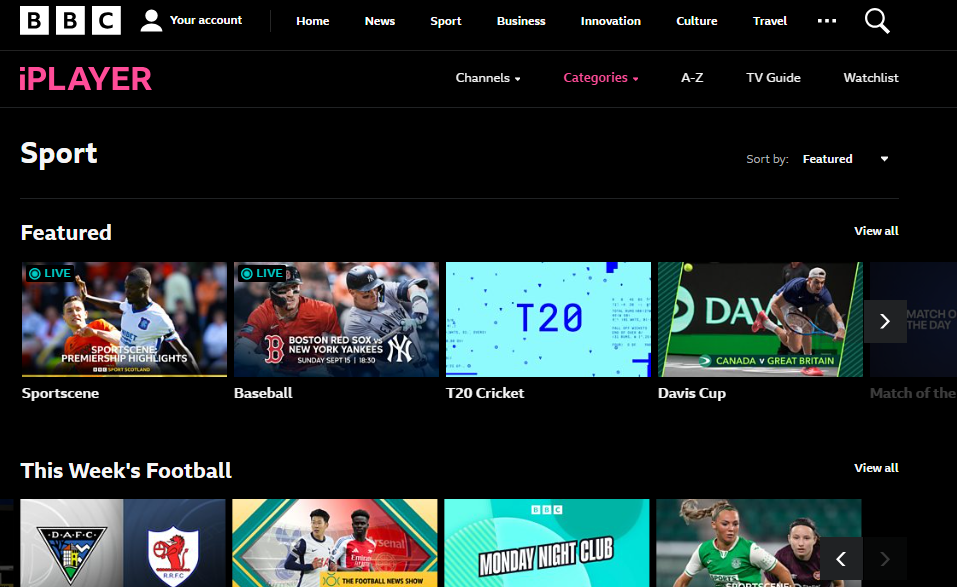Open the Sportscene thumbnail

click(125, 319)
